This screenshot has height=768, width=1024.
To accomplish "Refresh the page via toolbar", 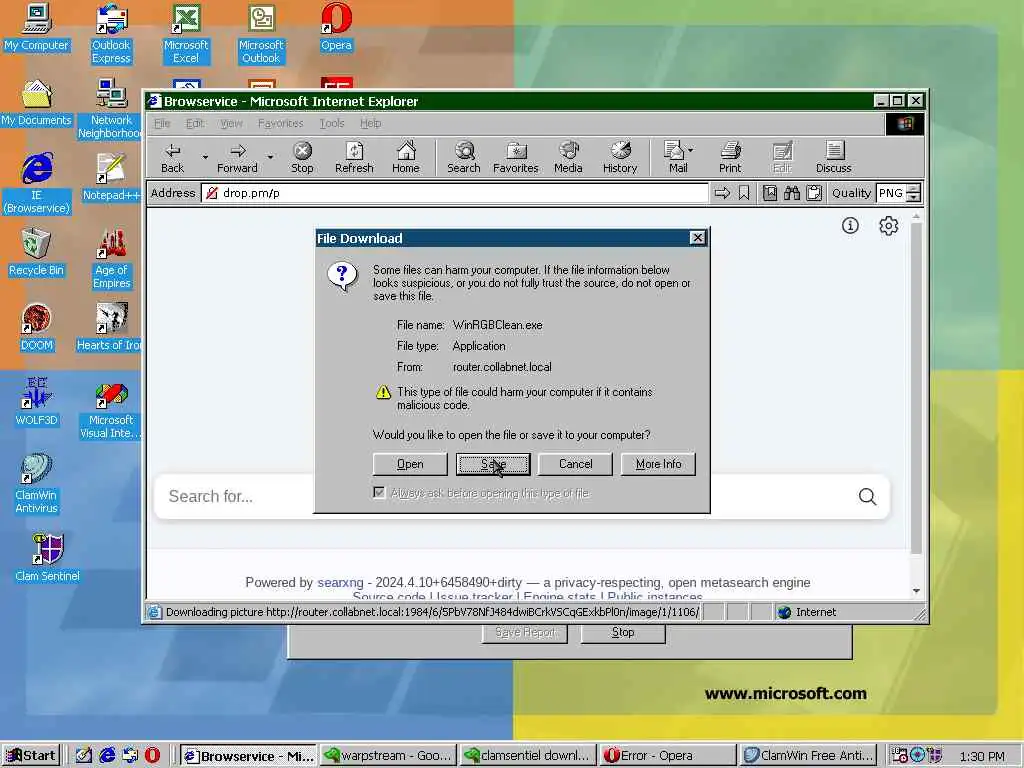I will click(x=354, y=157).
